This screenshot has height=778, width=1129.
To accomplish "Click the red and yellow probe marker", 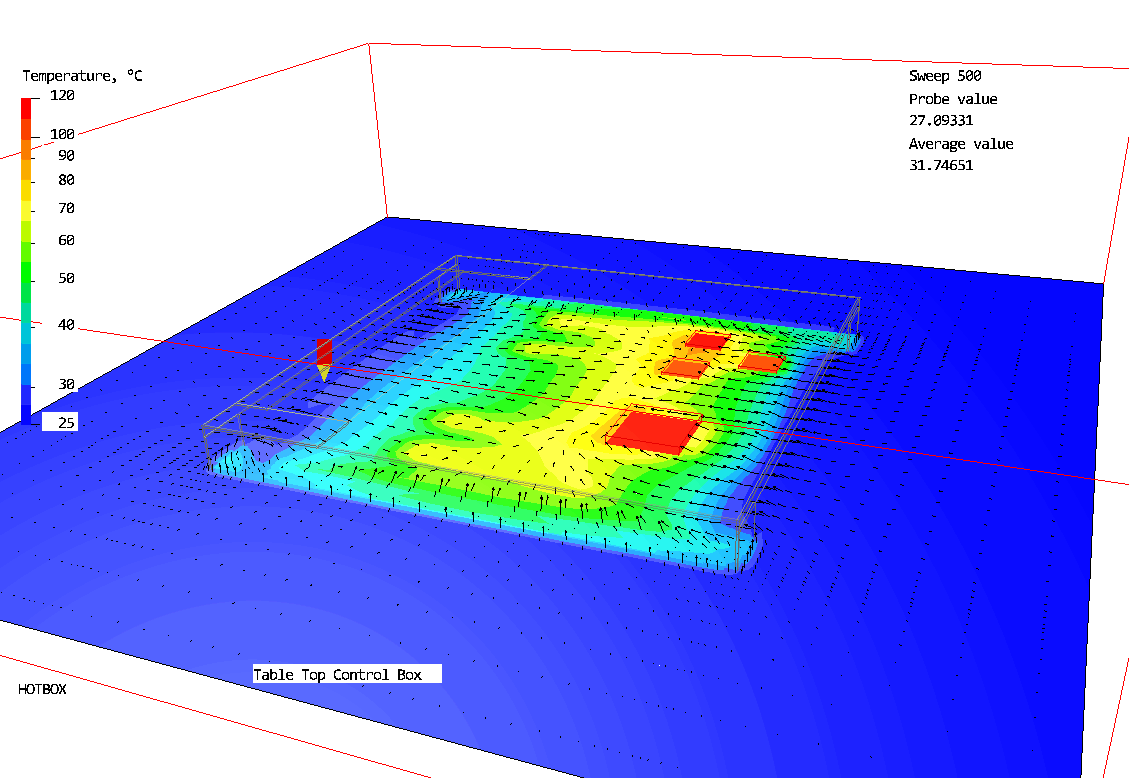I will point(323,358).
